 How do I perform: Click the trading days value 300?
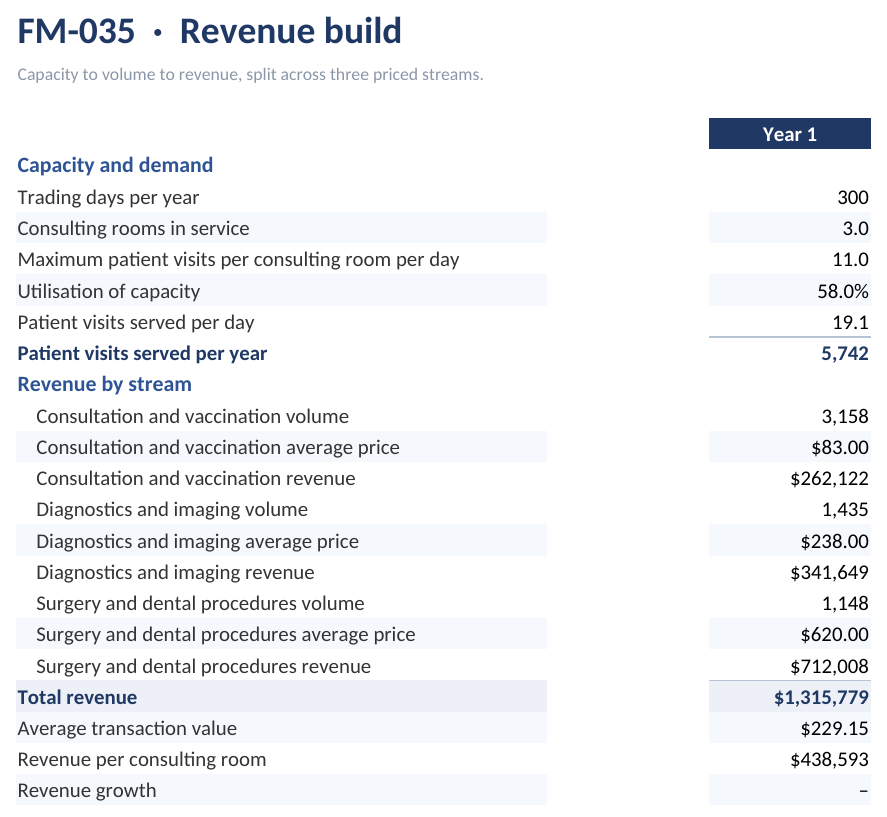click(x=852, y=197)
